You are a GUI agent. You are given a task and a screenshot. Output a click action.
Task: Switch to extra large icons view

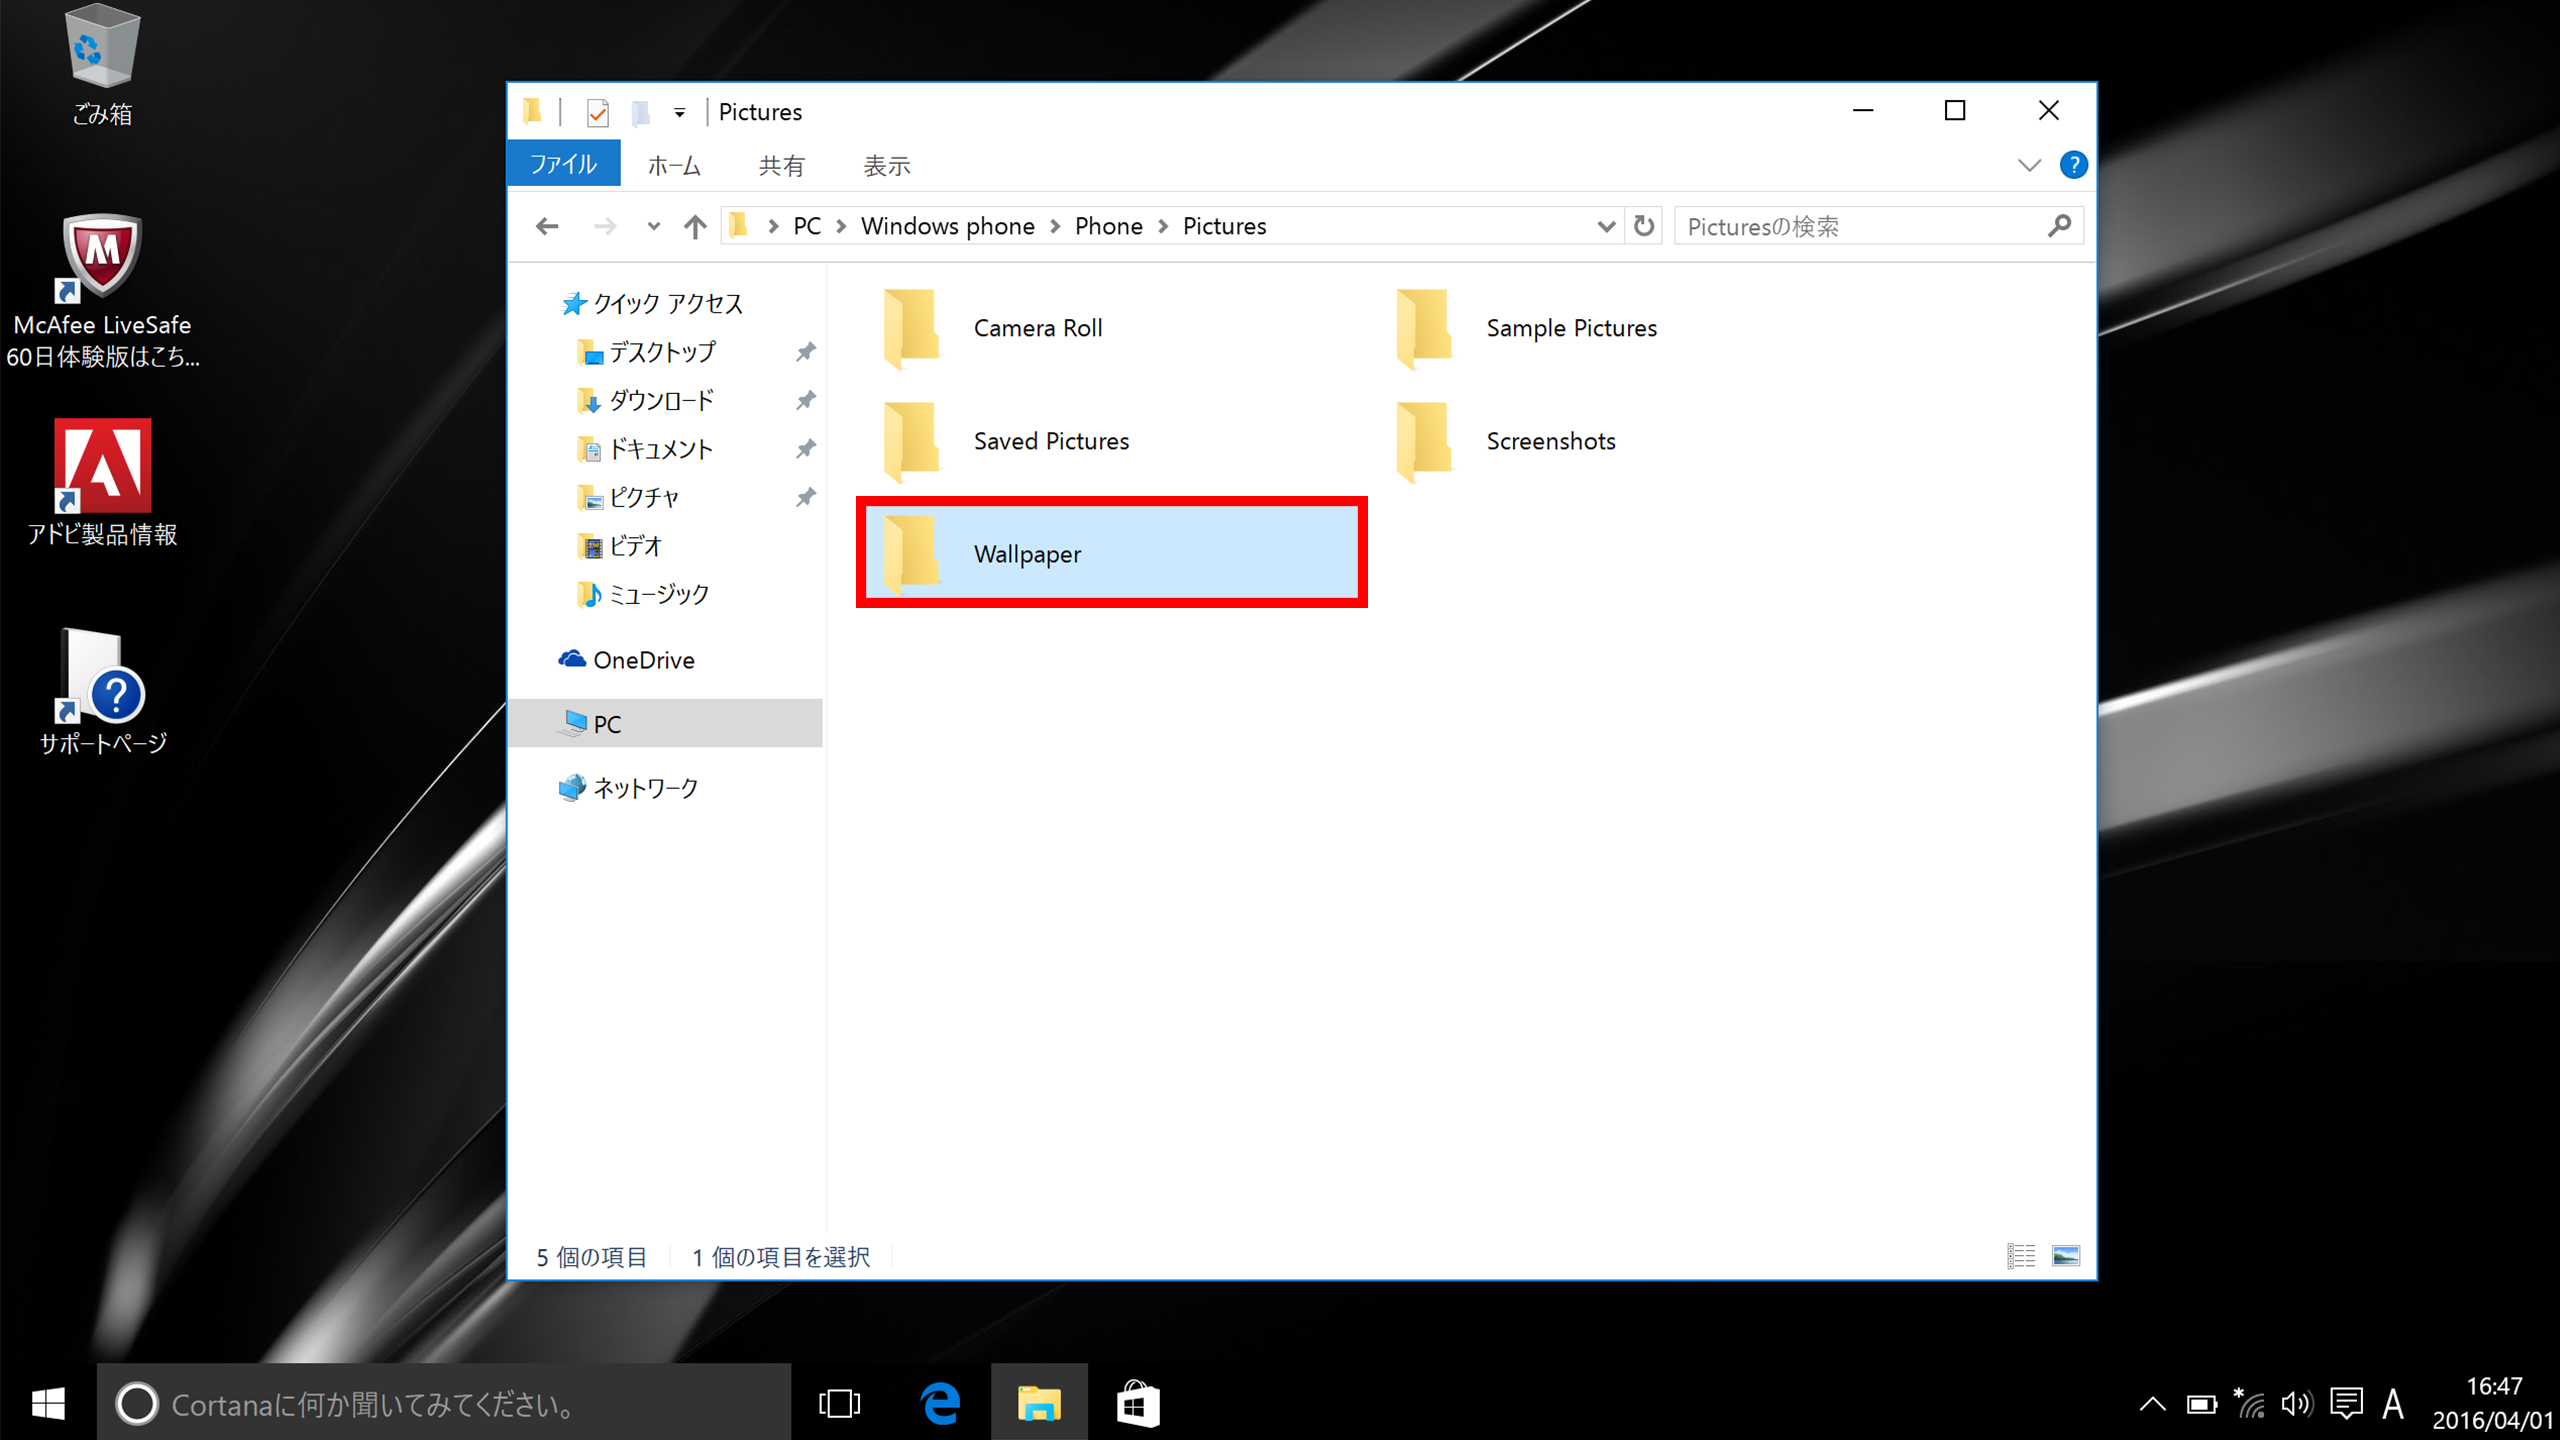[x=2066, y=1255]
